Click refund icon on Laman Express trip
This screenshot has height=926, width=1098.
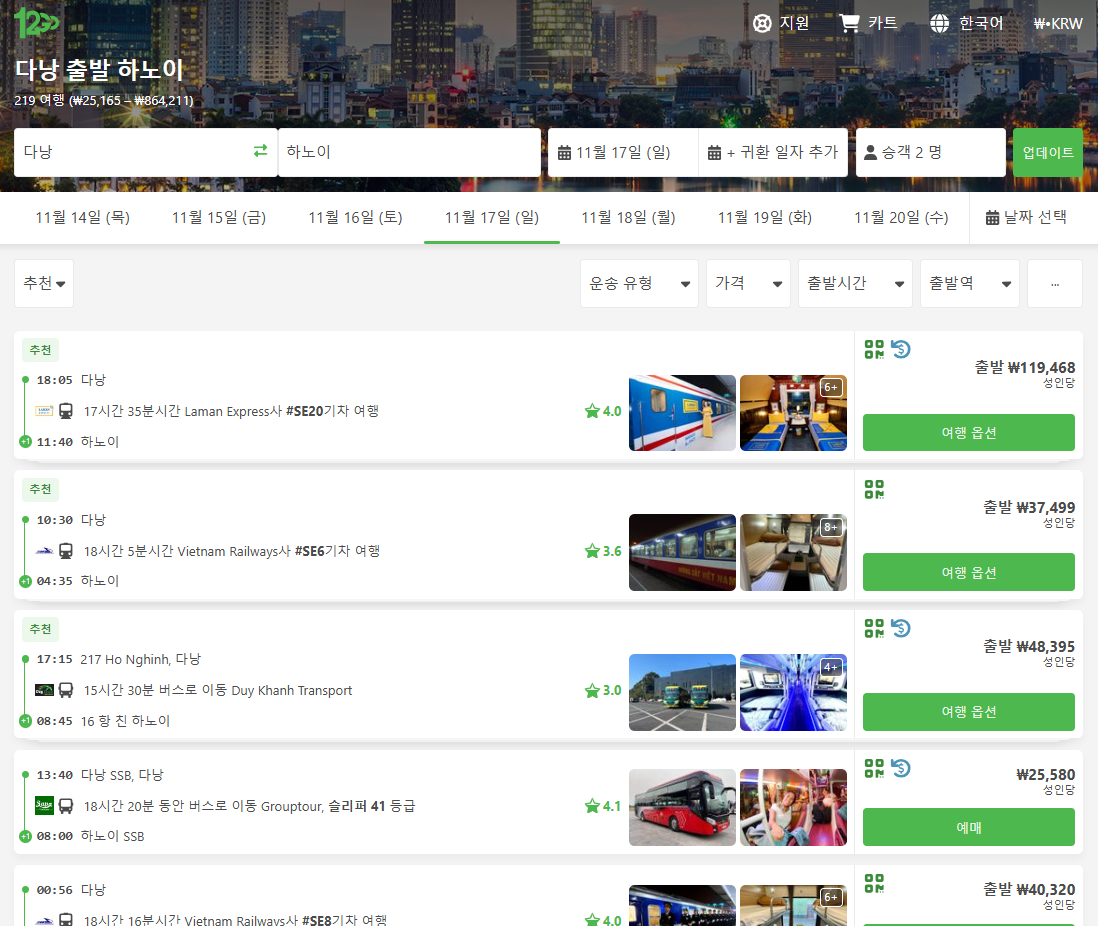[x=901, y=349]
